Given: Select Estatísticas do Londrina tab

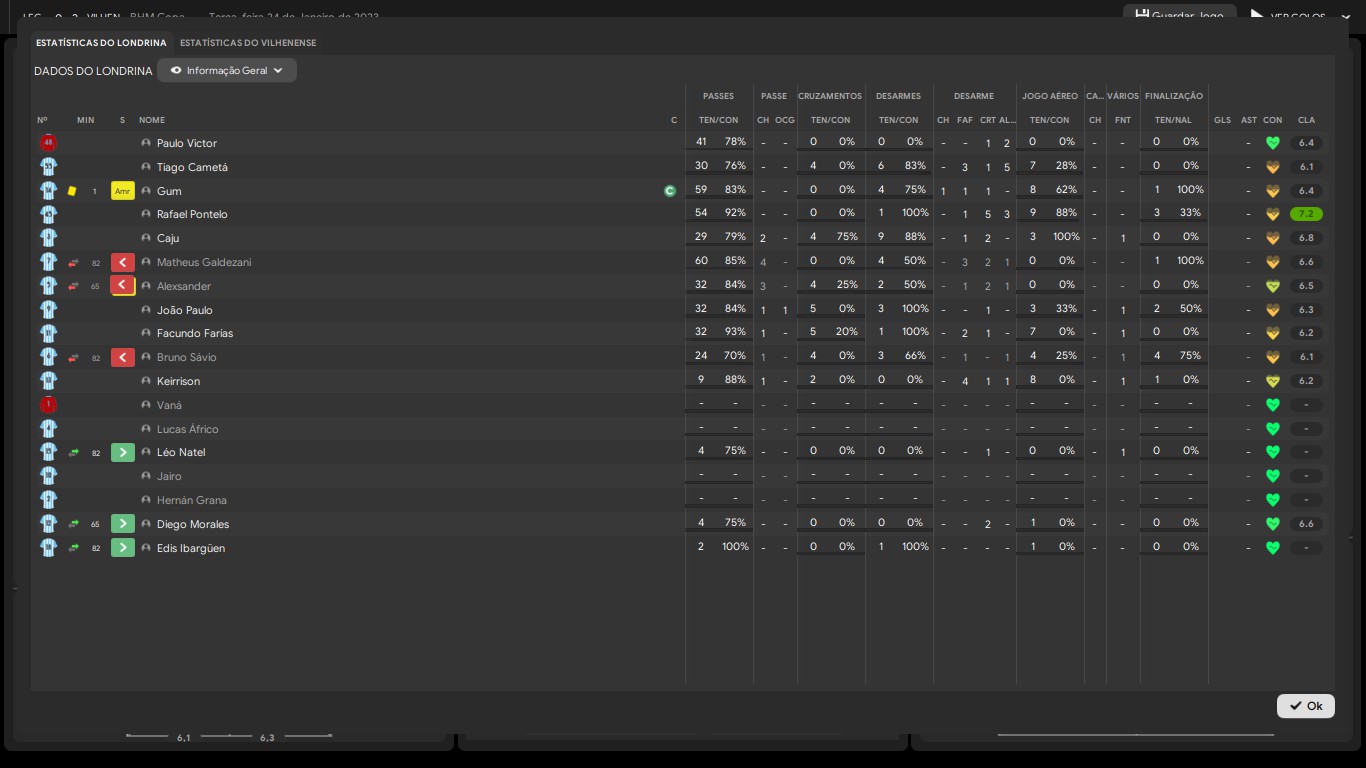Looking at the screenshot, I should [x=101, y=43].
